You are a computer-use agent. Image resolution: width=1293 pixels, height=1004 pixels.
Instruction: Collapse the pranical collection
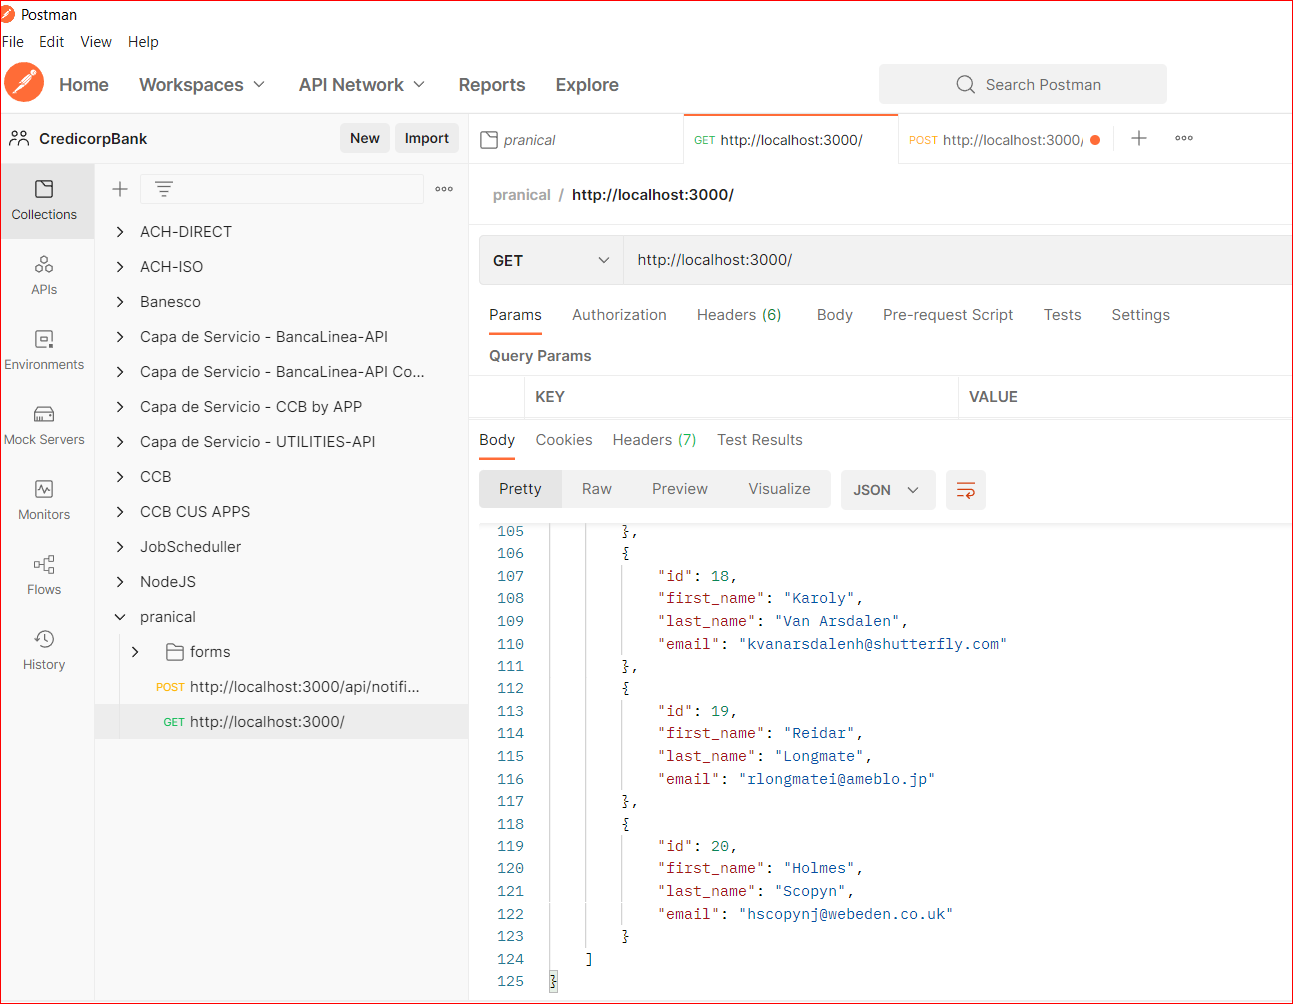pos(120,617)
